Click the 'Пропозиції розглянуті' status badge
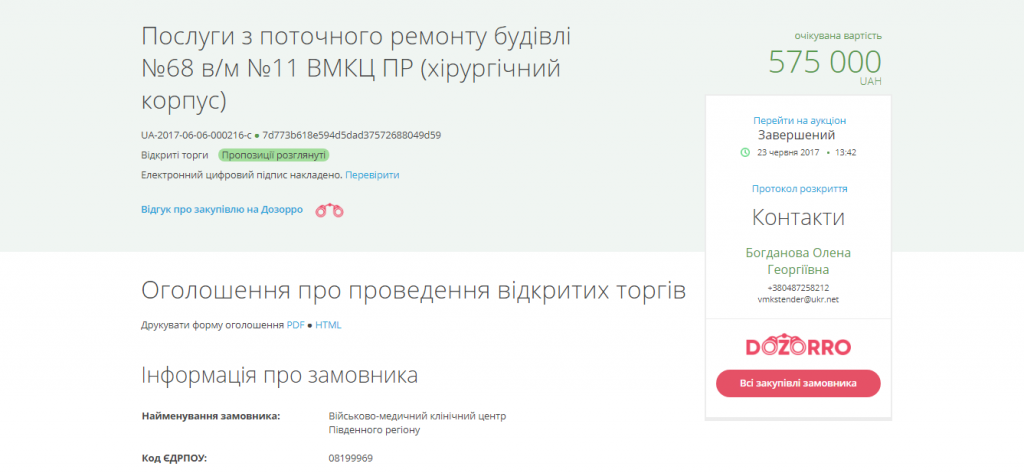Viewport: 1024px width, 473px height. 274,155
